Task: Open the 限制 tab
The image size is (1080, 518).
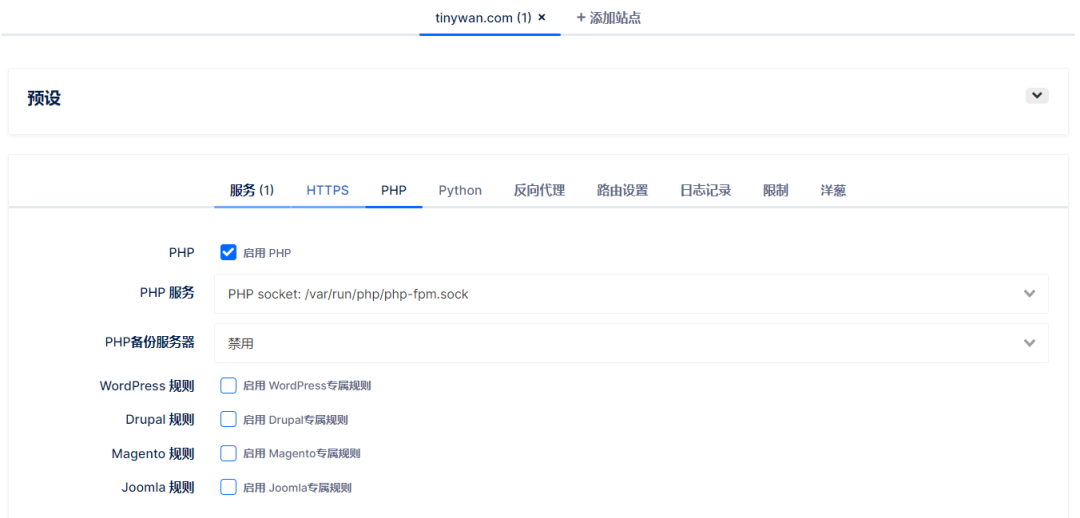Action: (776, 191)
